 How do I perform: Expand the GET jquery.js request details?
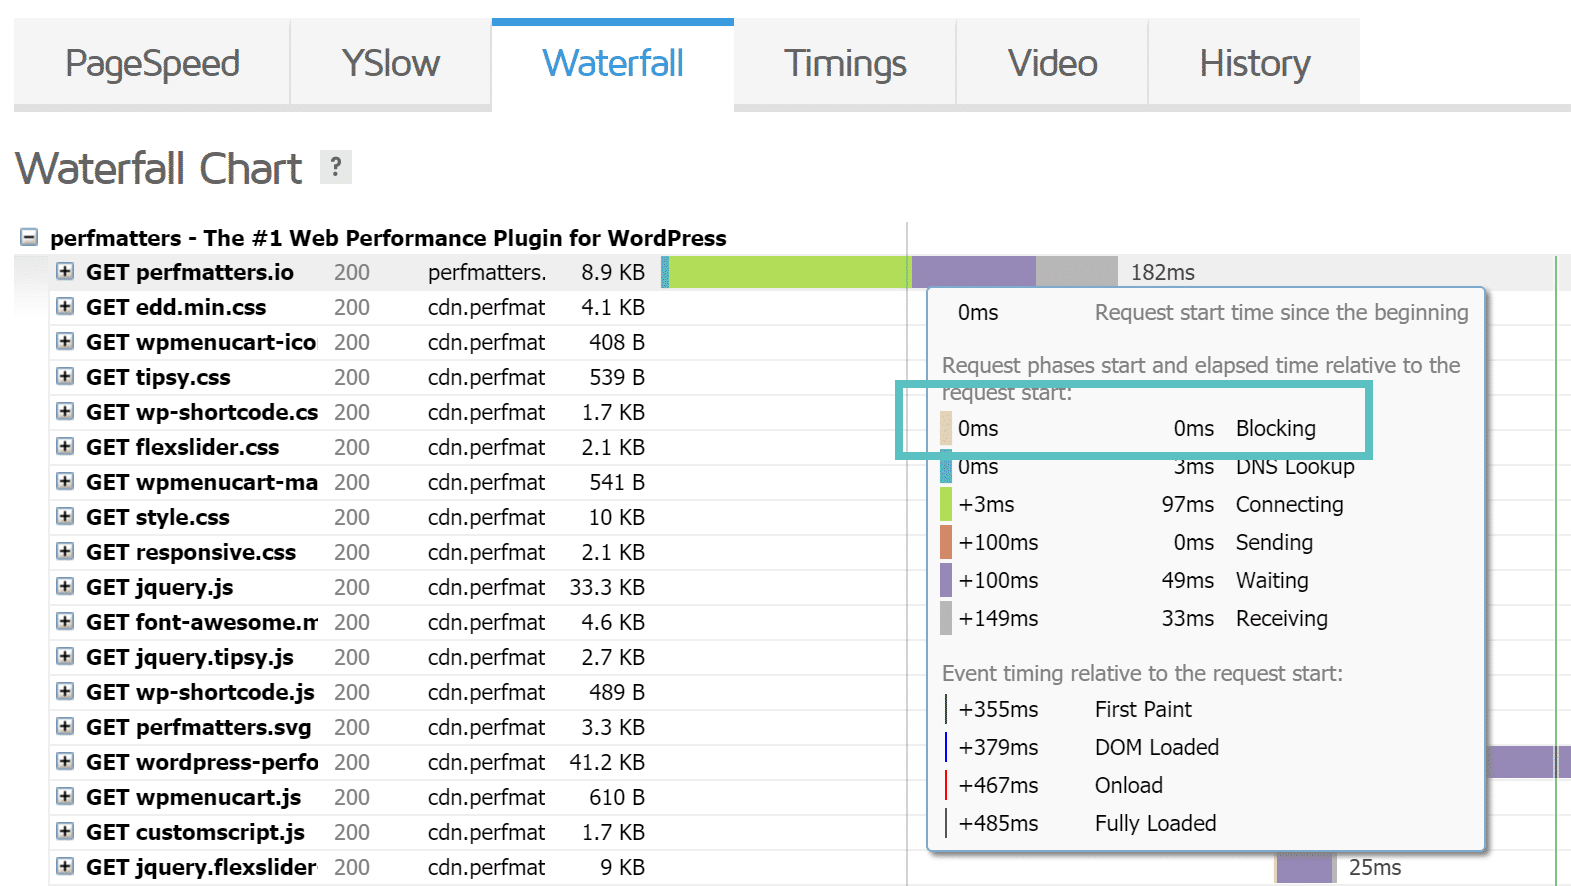tap(65, 586)
